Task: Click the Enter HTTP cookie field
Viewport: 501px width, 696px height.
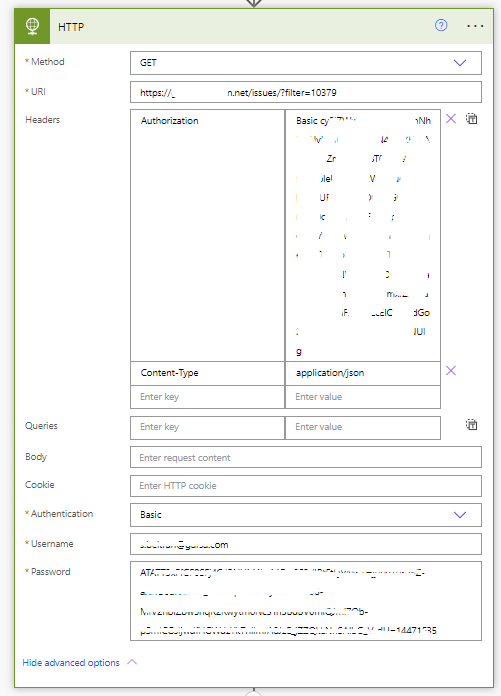Action: (x=306, y=486)
